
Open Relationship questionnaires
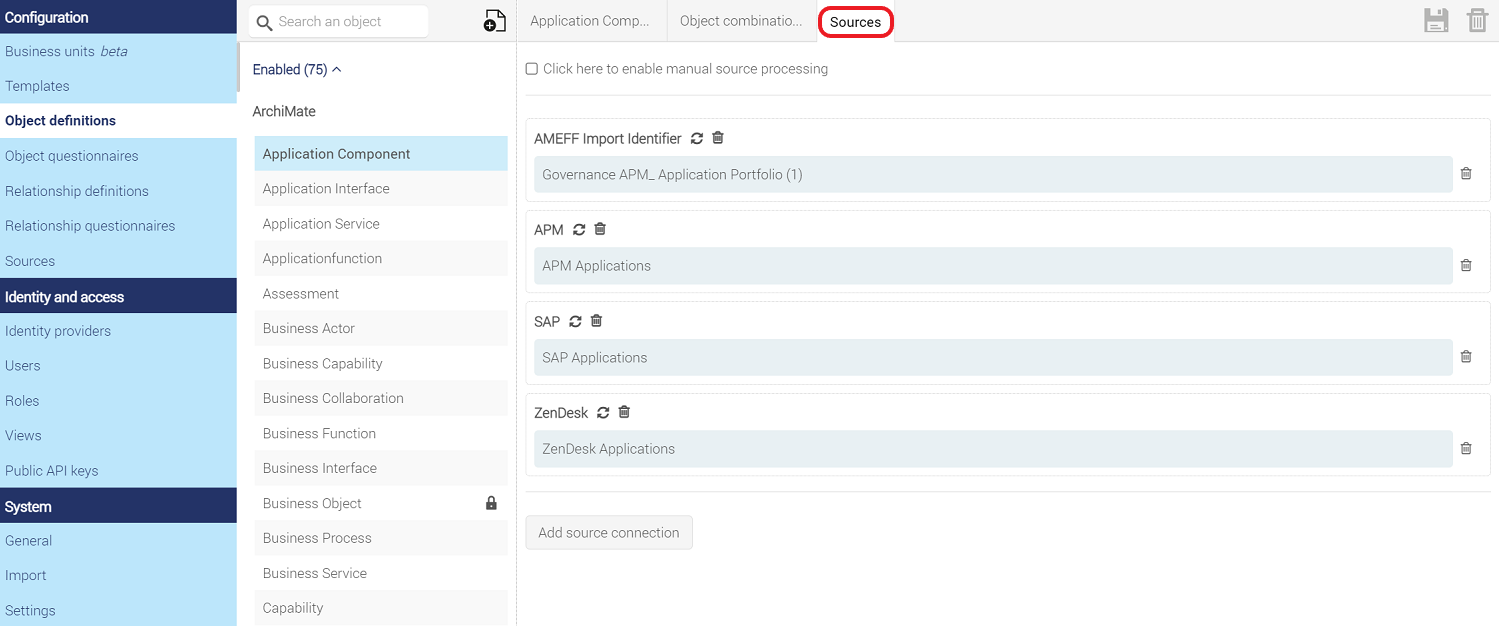tap(118, 226)
